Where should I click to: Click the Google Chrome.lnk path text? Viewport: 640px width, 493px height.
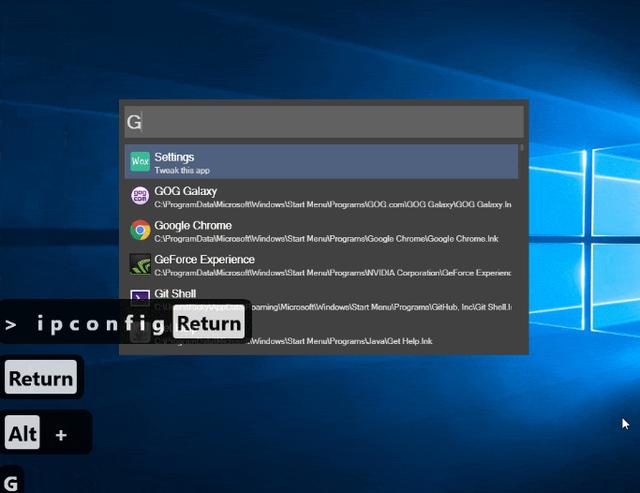coord(326,239)
